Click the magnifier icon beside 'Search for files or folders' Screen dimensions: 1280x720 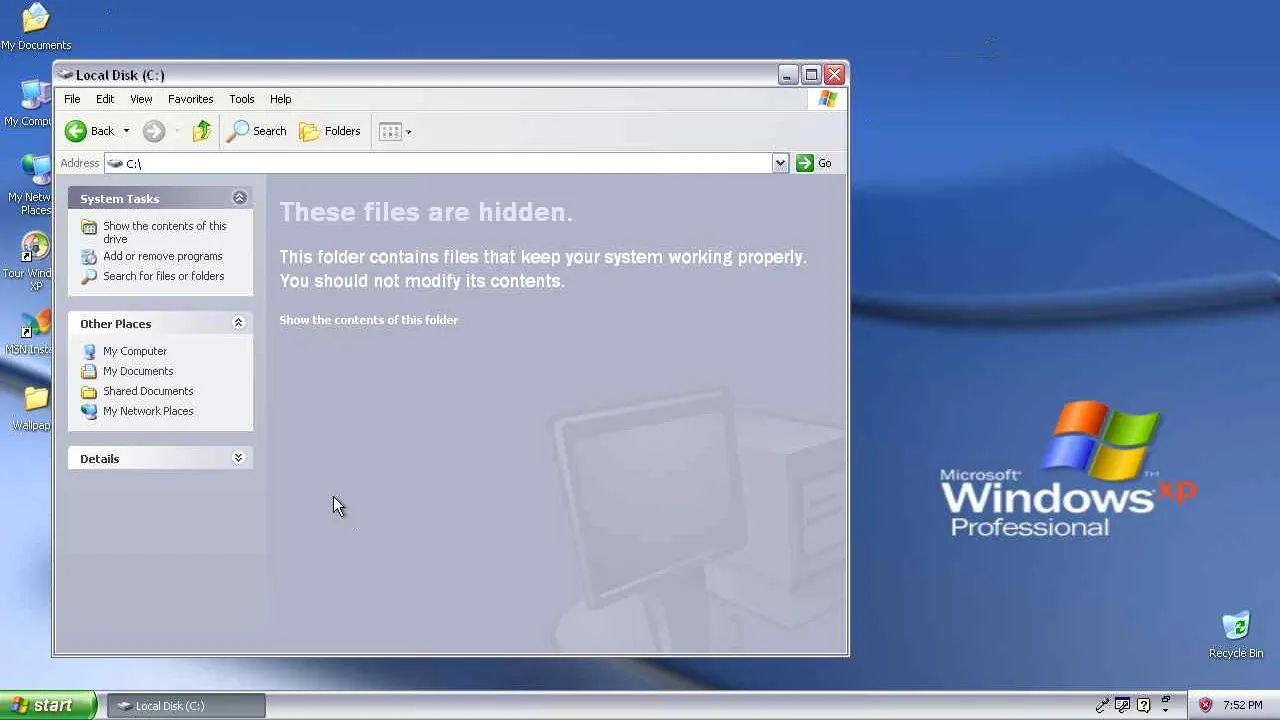point(89,276)
